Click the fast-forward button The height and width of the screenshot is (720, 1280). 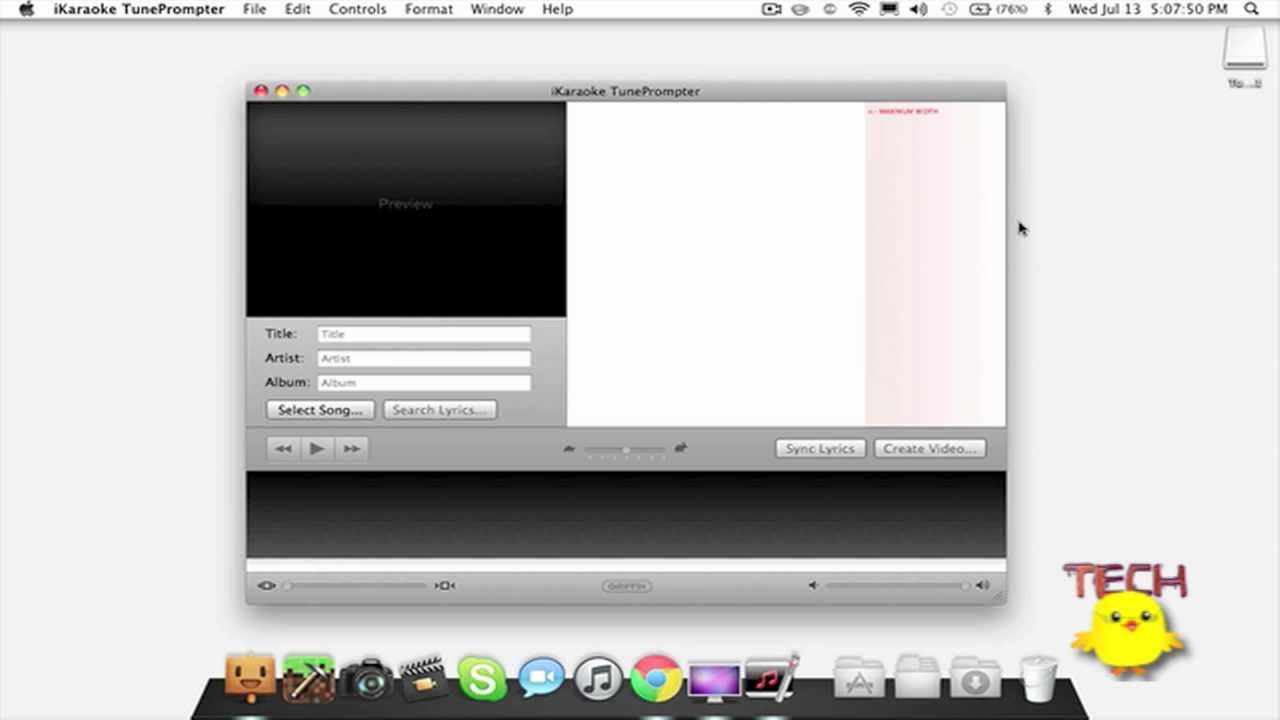click(351, 449)
